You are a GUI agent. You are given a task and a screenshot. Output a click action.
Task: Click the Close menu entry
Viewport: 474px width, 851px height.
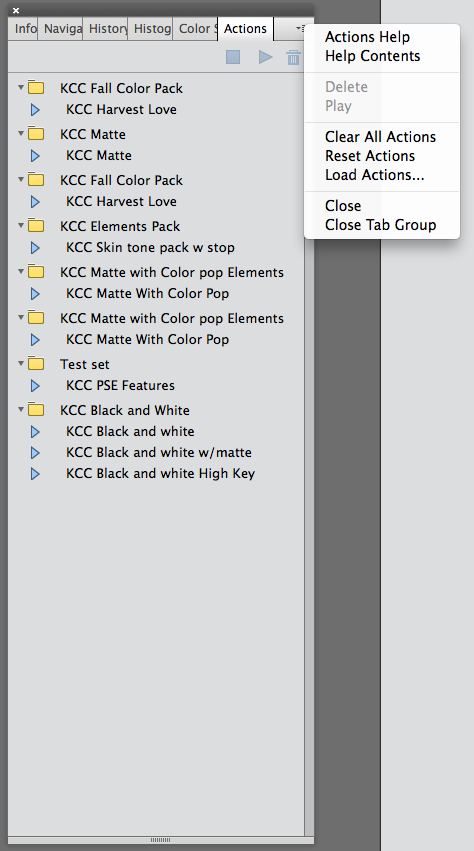343,206
